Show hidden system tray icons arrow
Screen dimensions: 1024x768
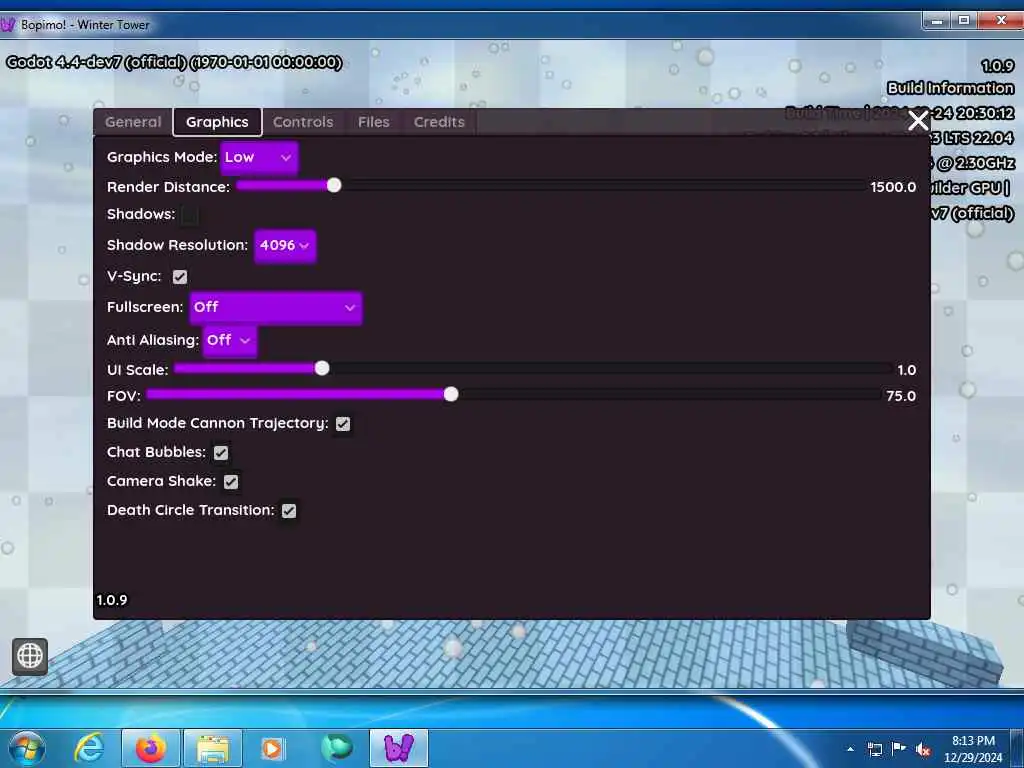click(850, 749)
